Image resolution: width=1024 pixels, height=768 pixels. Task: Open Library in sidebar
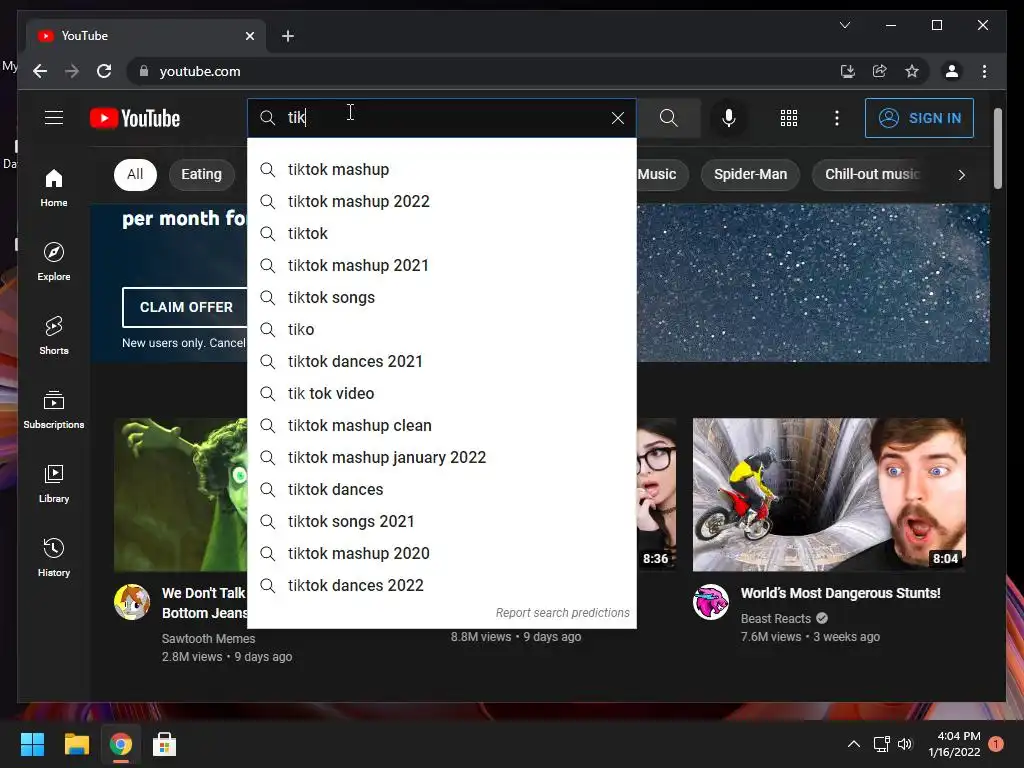tap(54, 483)
